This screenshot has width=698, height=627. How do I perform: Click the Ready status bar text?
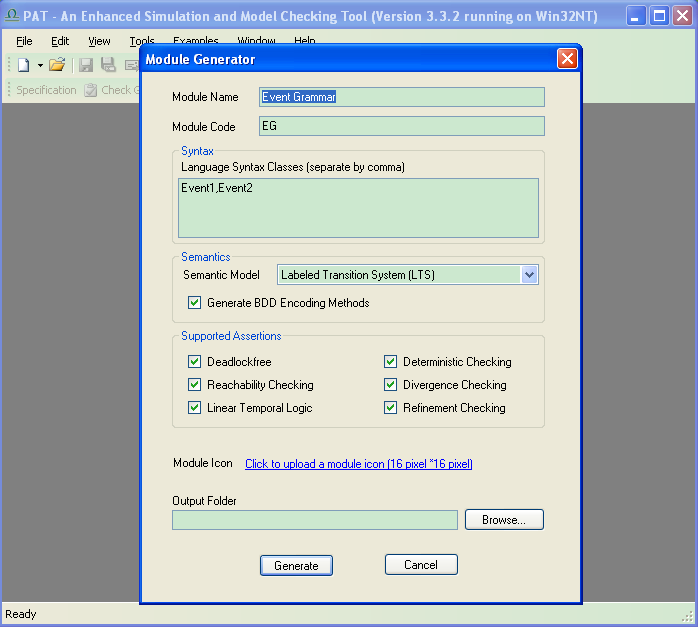pyautogui.click(x=20, y=614)
